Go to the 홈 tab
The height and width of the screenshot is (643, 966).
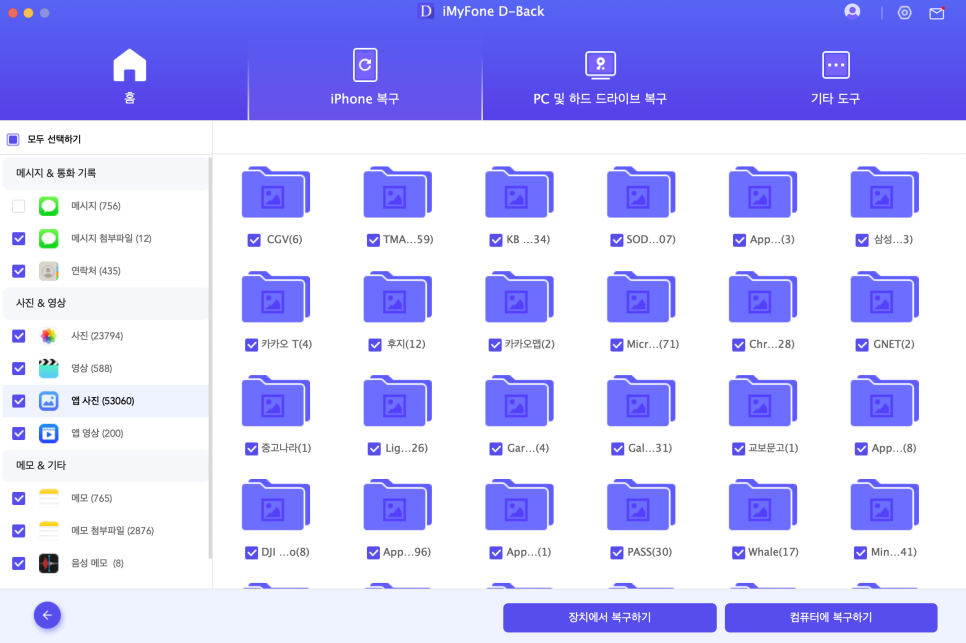click(129, 77)
